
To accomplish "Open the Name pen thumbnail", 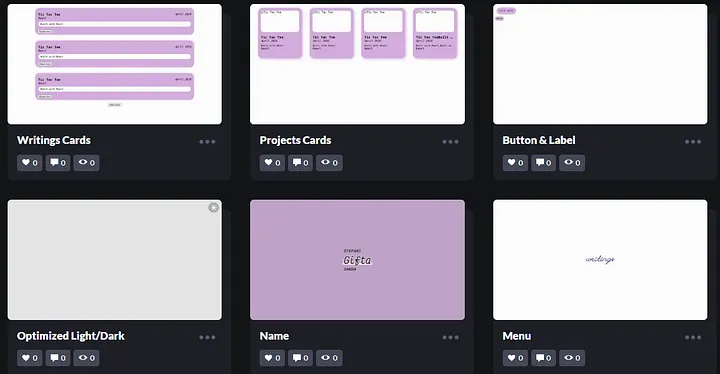I will click(357, 260).
